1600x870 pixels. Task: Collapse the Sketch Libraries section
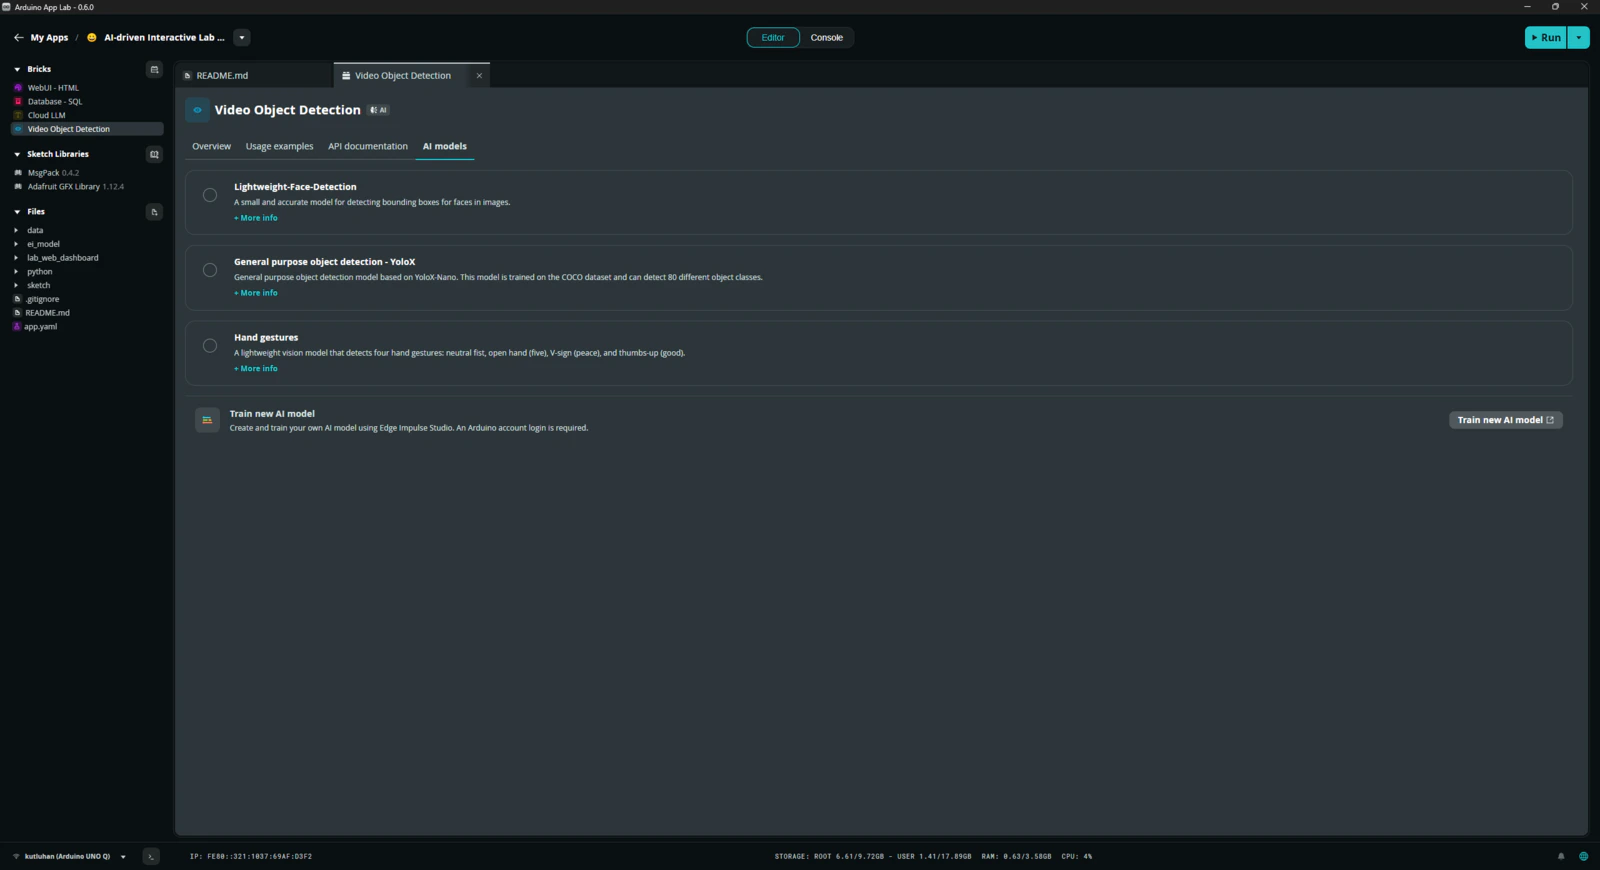click(x=17, y=154)
